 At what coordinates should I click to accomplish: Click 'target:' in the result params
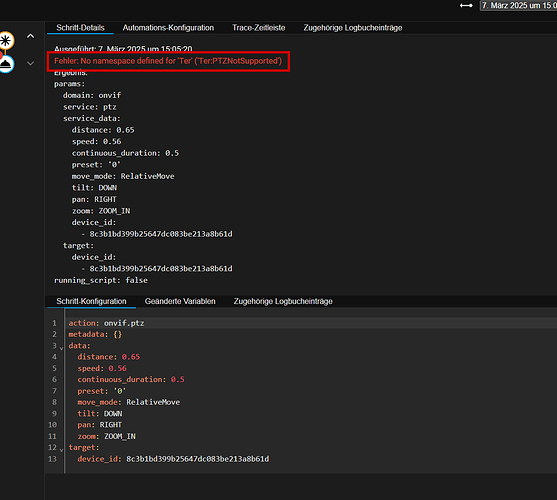pyautogui.click(x=78, y=245)
